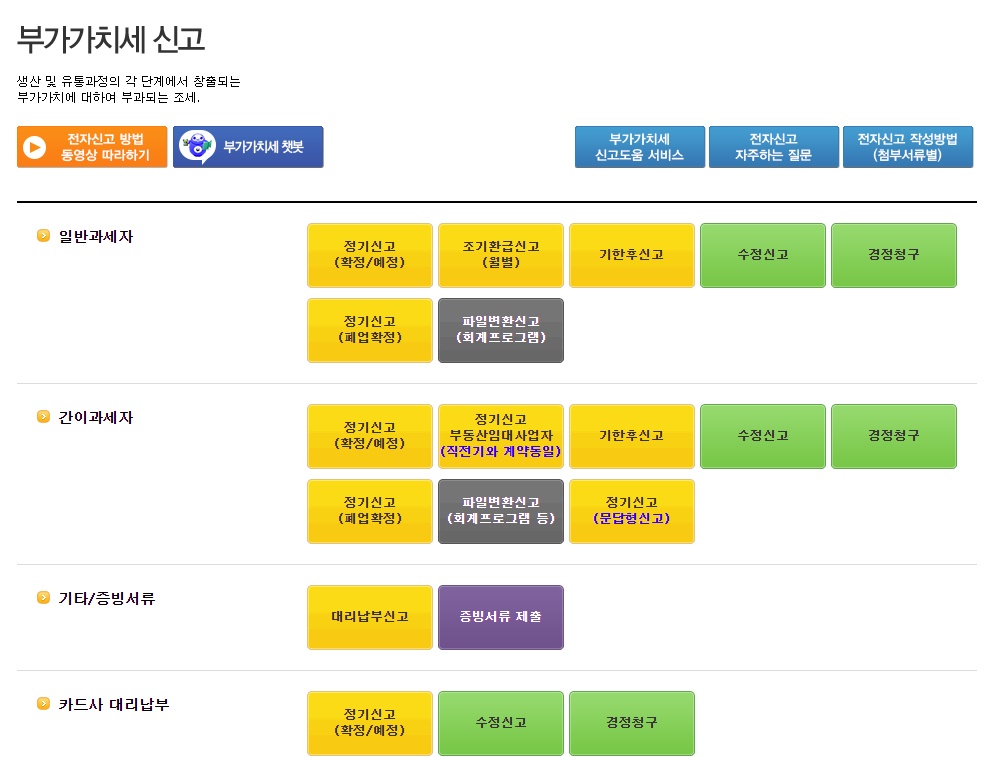
Task: Click the bullet icon next to 일반과세자
Action: pyautogui.click(x=43, y=236)
